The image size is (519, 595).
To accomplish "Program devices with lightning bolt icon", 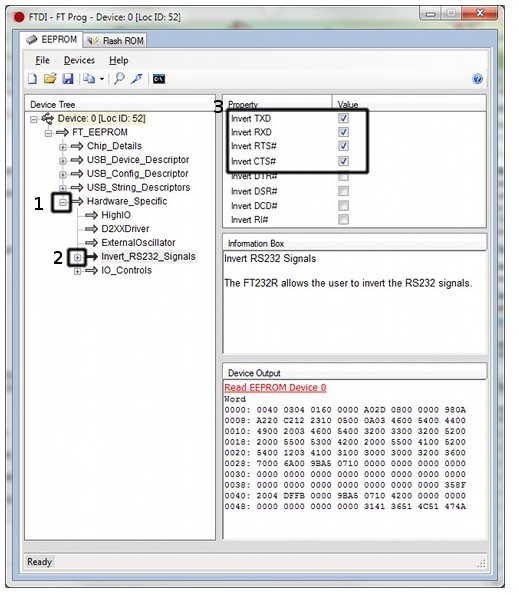I will tap(137, 79).
